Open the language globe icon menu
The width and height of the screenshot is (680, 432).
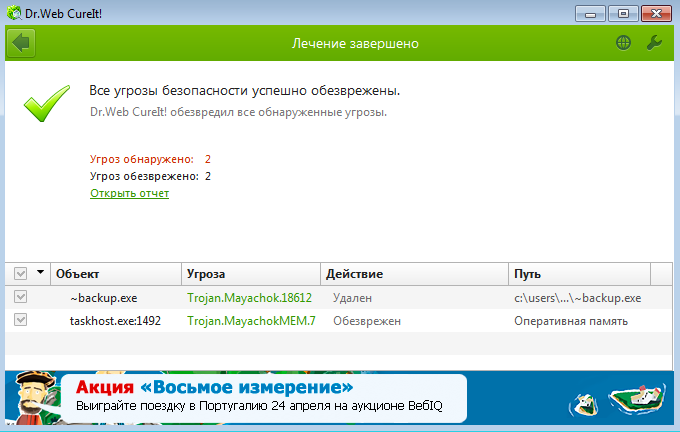pyautogui.click(x=623, y=43)
